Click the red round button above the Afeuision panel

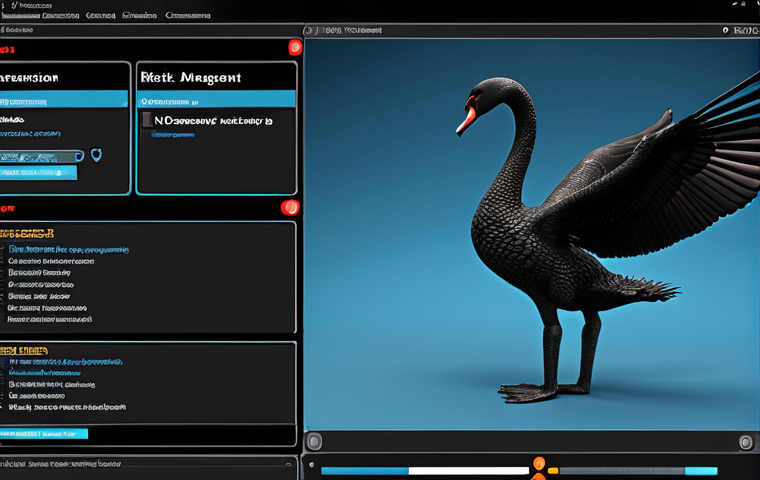(x=295, y=48)
